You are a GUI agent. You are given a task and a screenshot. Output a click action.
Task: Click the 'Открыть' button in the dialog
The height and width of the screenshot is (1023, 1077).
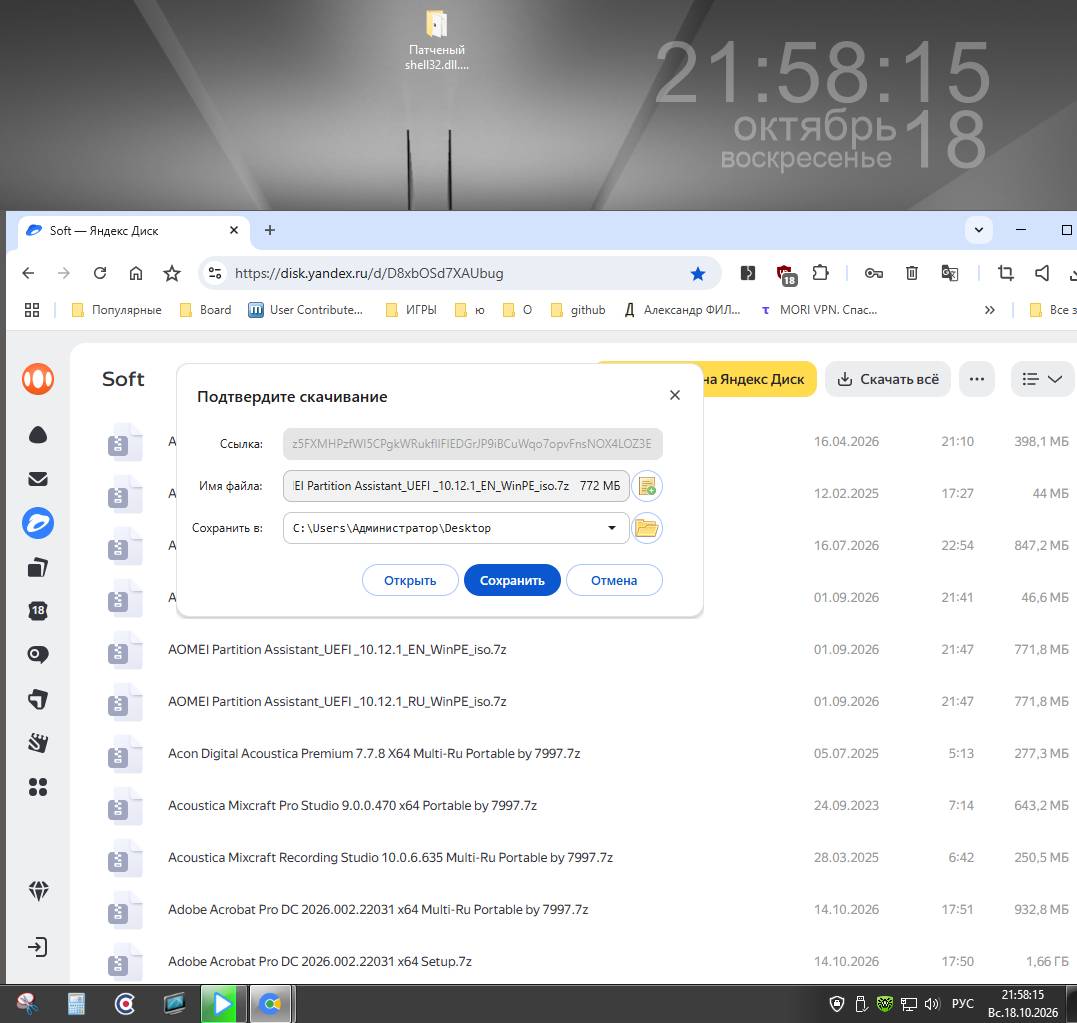410,581
